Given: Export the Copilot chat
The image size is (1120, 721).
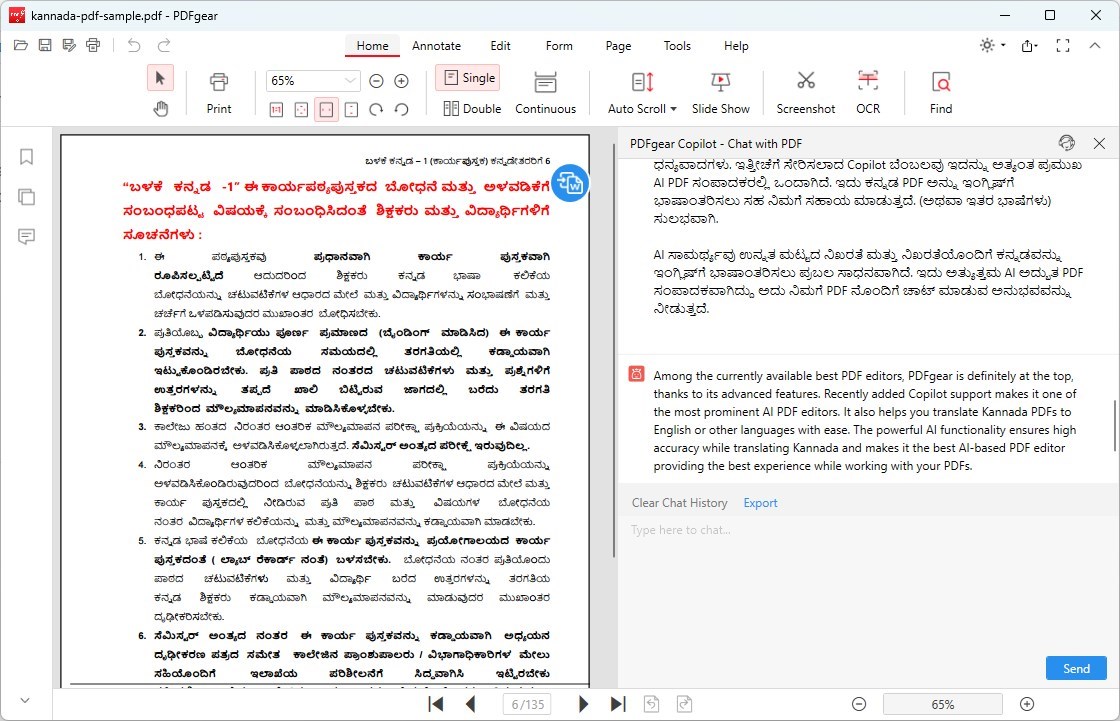Looking at the screenshot, I should pos(760,503).
